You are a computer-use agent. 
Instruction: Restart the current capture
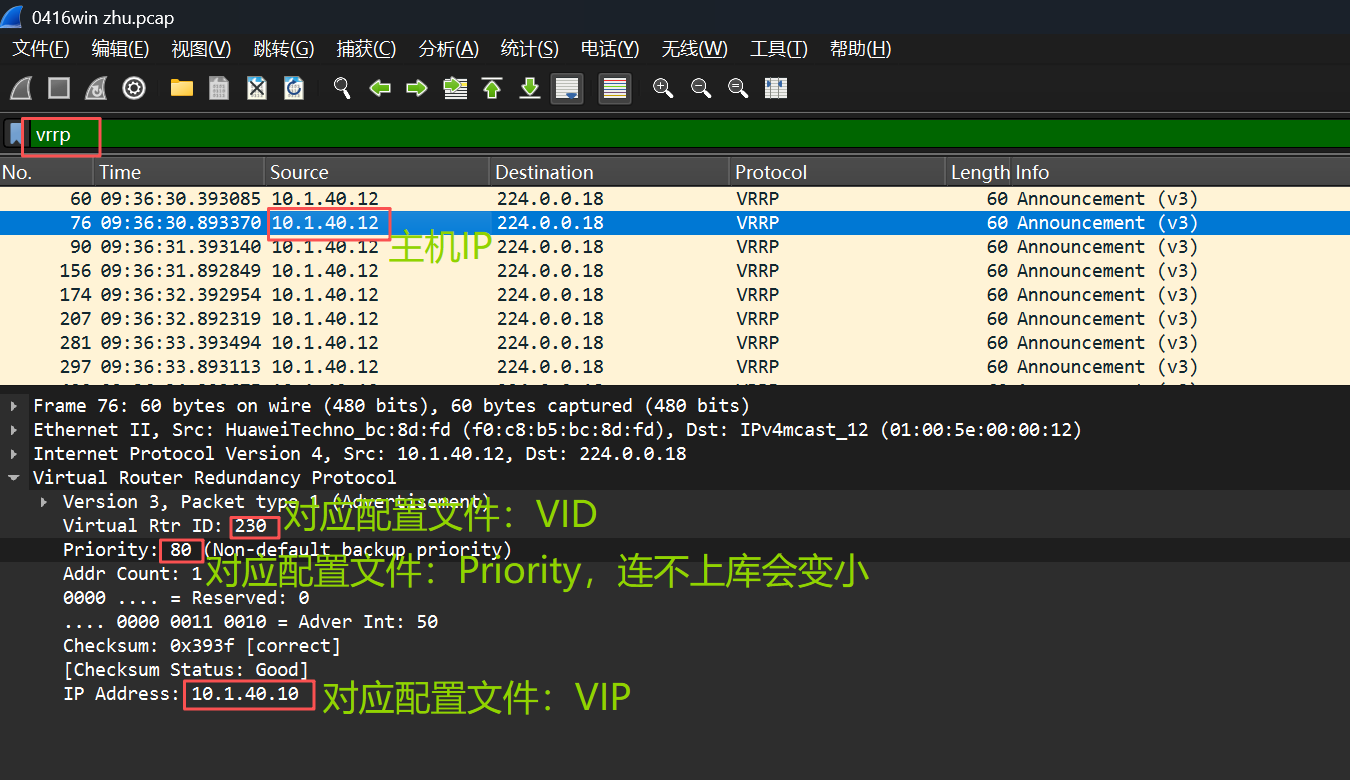pos(96,88)
